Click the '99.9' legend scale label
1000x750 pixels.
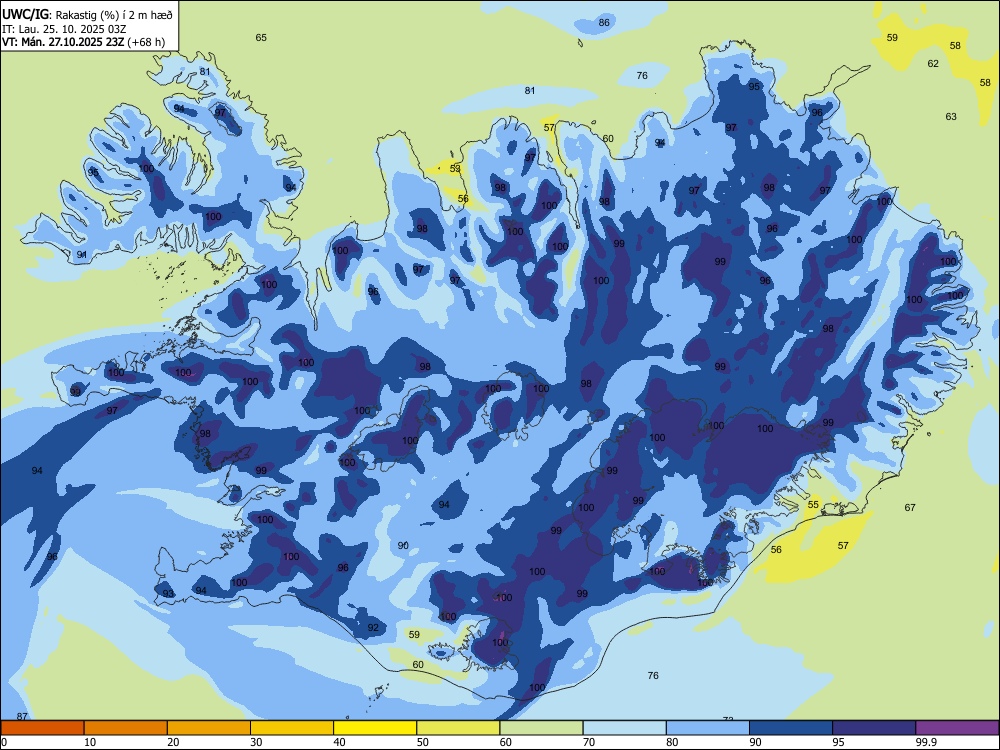tap(926, 742)
